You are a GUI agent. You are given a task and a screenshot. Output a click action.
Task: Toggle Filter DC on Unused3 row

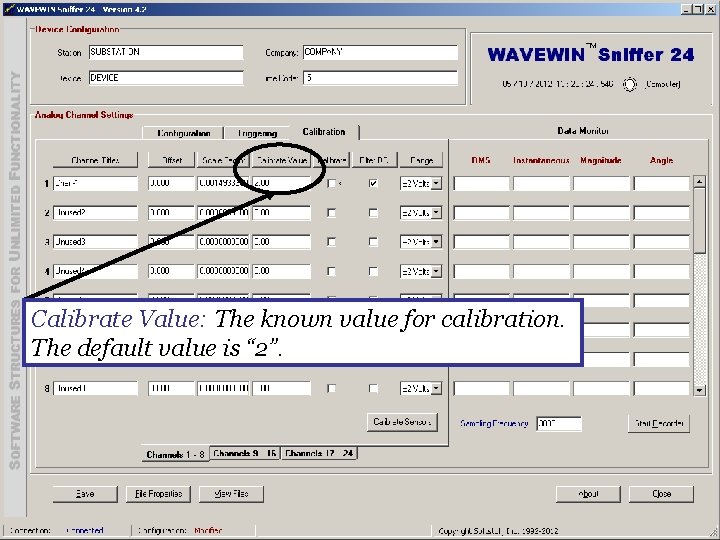click(x=373, y=242)
